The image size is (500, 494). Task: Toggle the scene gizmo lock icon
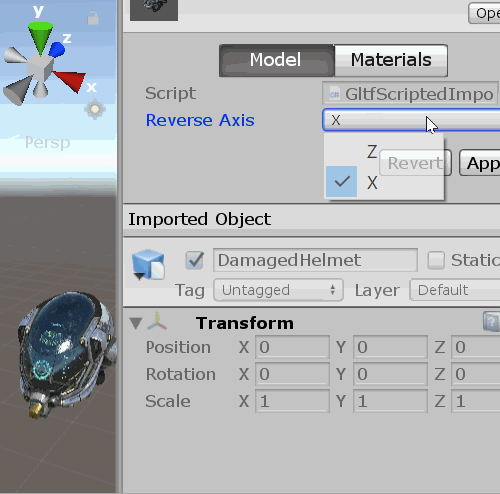coord(93,18)
